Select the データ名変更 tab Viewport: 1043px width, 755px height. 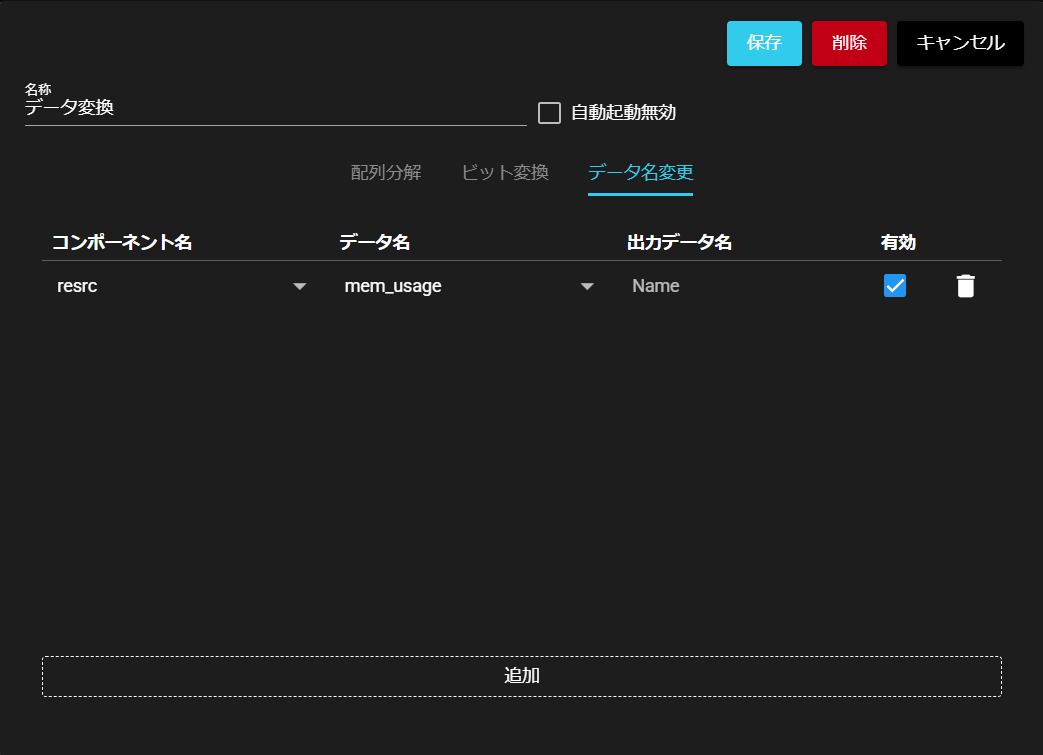click(640, 172)
